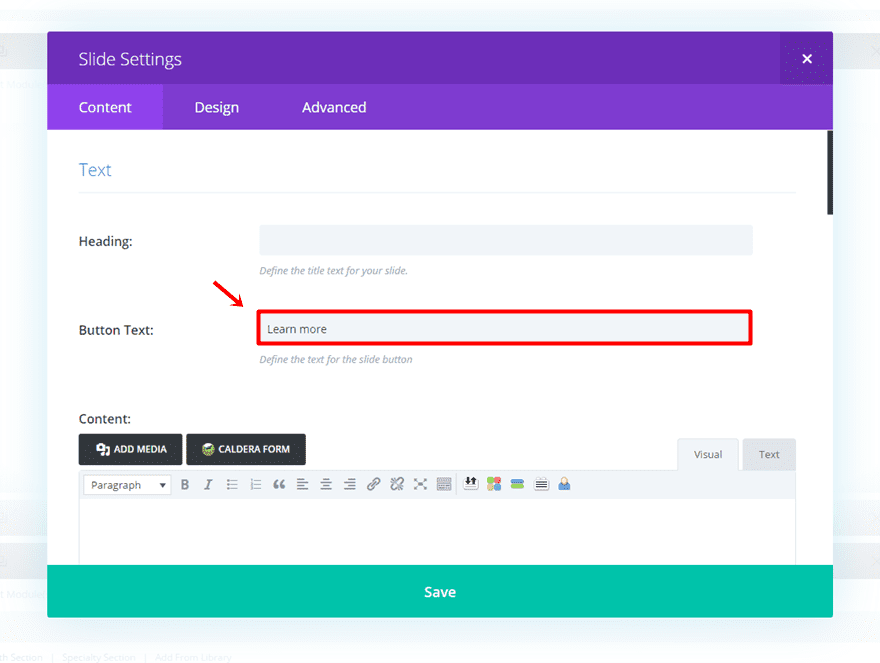Switch to the Design tab
This screenshot has height=663, width=880.
click(217, 108)
